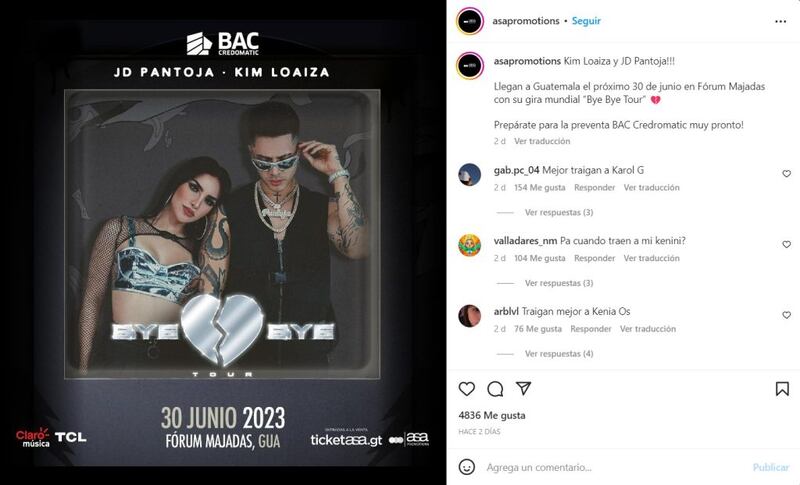Like gab.pc_04's comment
800x485 pixels.
(x=786, y=173)
